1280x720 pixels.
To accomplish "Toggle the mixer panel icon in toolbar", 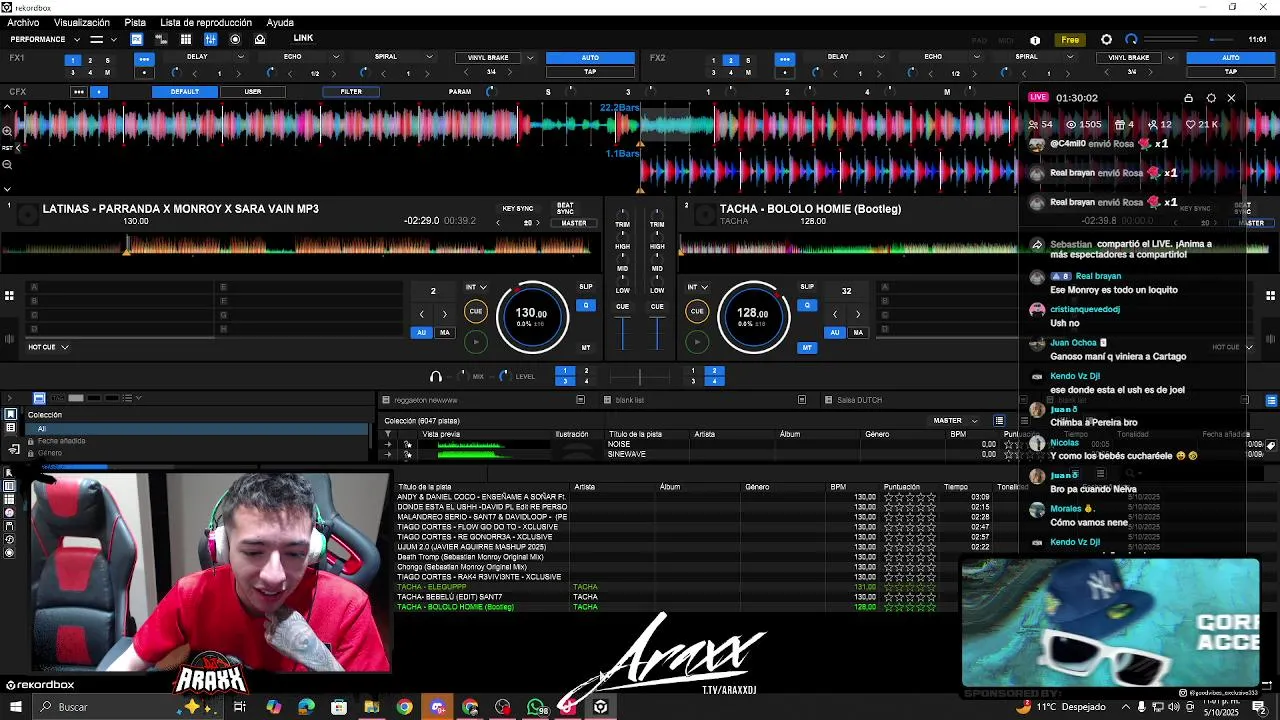I will 211,39.
